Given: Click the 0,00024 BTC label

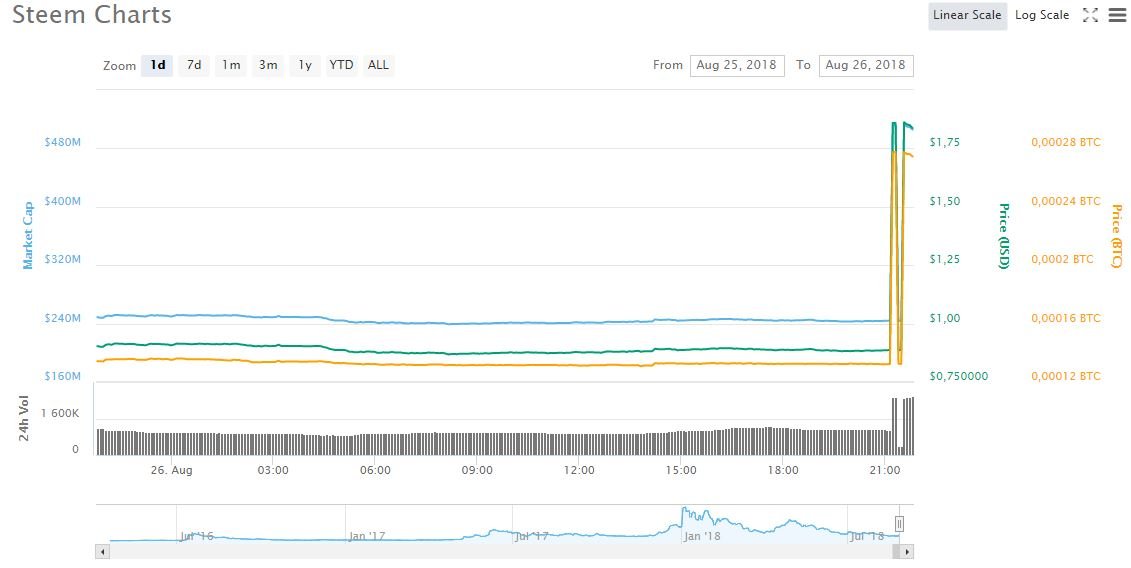Looking at the screenshot, I should point(1066,201).
